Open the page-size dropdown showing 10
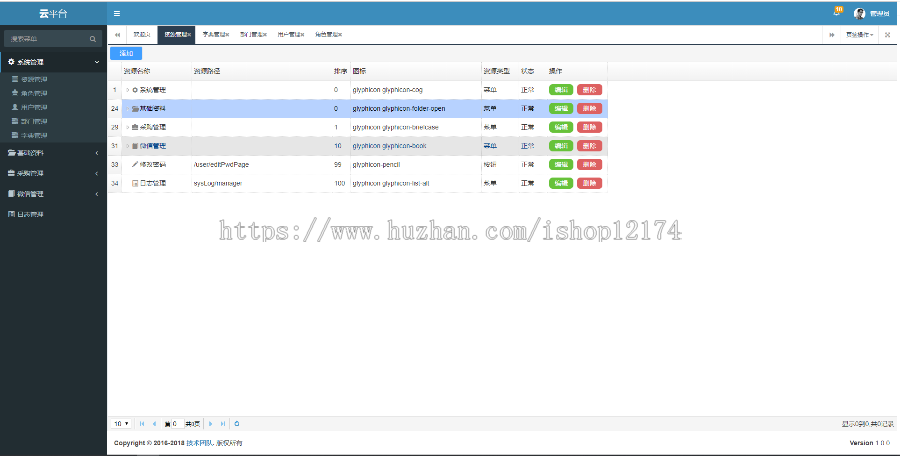This screenshot has height=456, width=900. pyautogui.click(x=121, y=424)
